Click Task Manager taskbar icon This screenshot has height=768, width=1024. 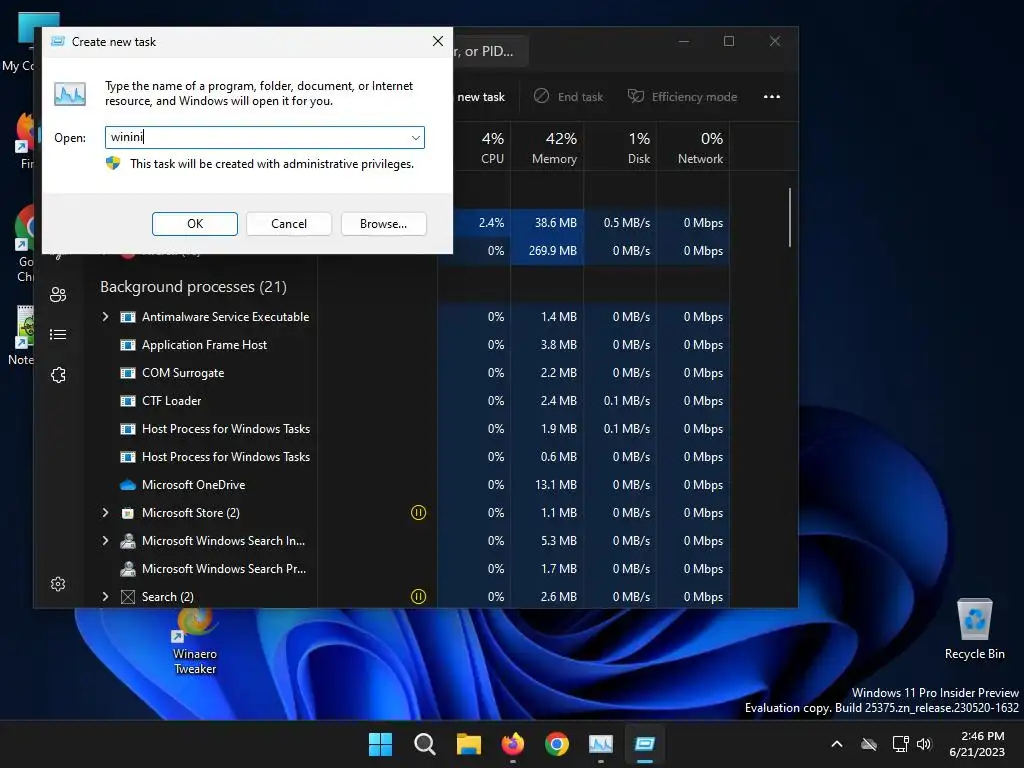(601, 744)
